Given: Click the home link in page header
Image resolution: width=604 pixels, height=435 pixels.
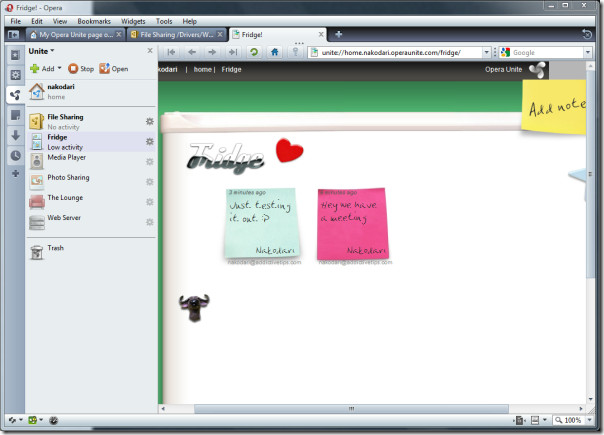Looking at the screenshot, I should tap(203, 69).
